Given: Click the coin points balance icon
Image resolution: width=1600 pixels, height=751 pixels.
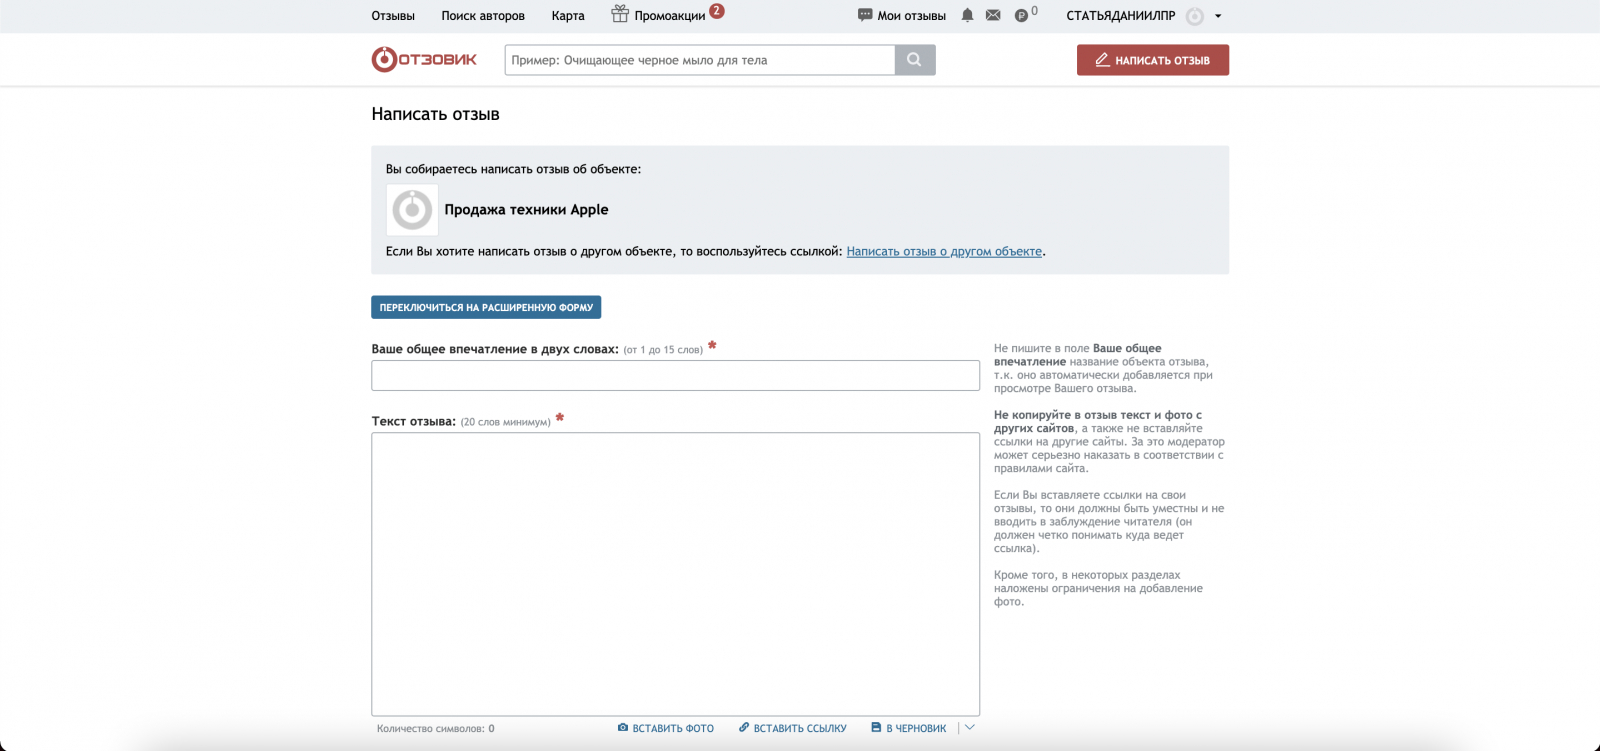Looking at the screenshot, I should (x=1021, y=15).
